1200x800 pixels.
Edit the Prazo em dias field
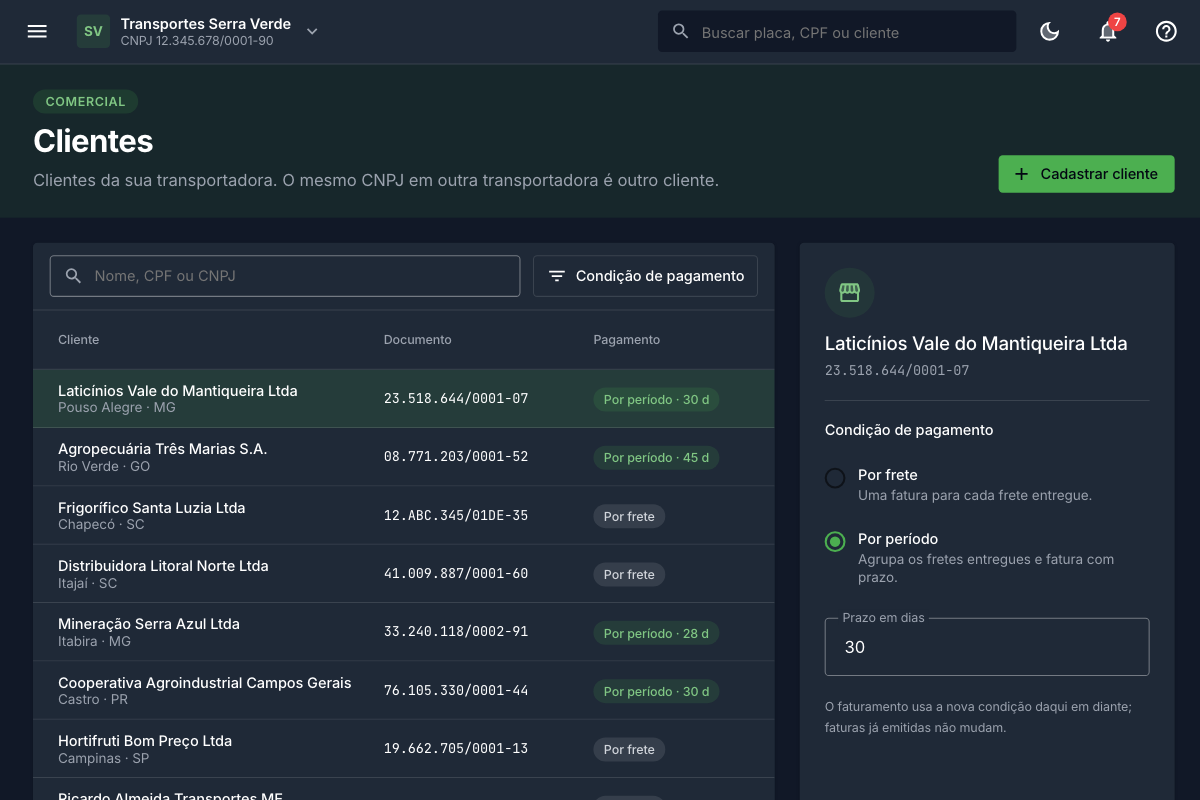pyautogui.click(x=987, y=647)
